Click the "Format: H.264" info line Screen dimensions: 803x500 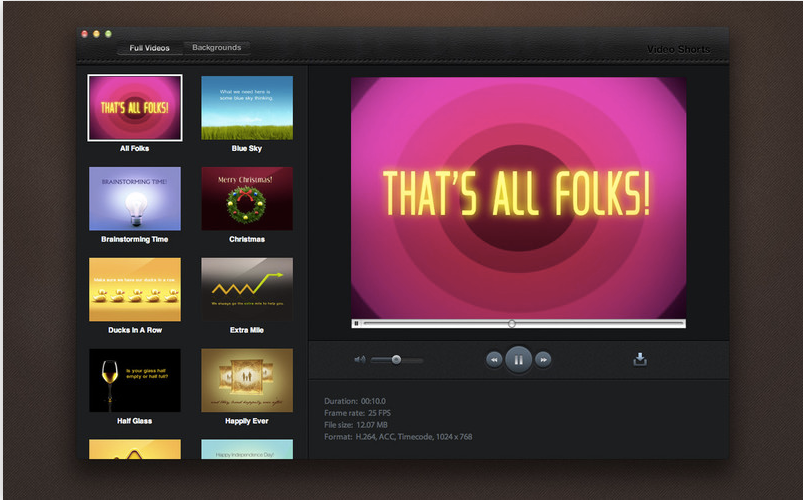coord(398,437)
